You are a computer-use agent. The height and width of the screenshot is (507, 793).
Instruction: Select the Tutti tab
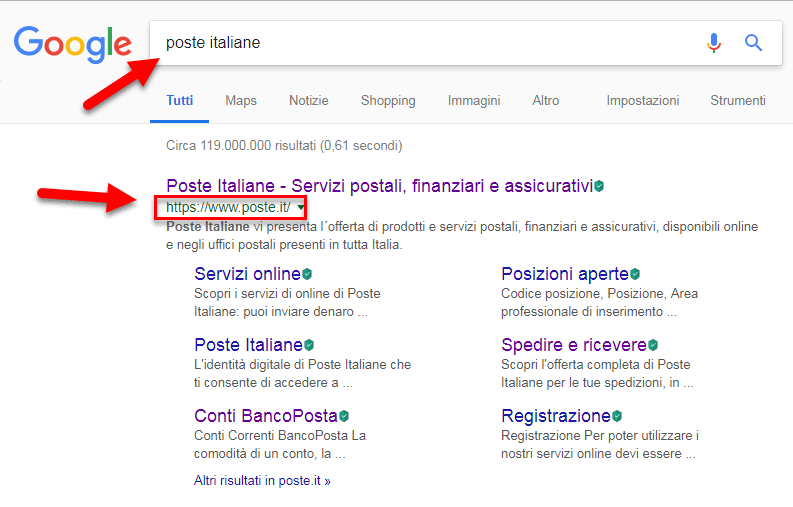point(180,101)
